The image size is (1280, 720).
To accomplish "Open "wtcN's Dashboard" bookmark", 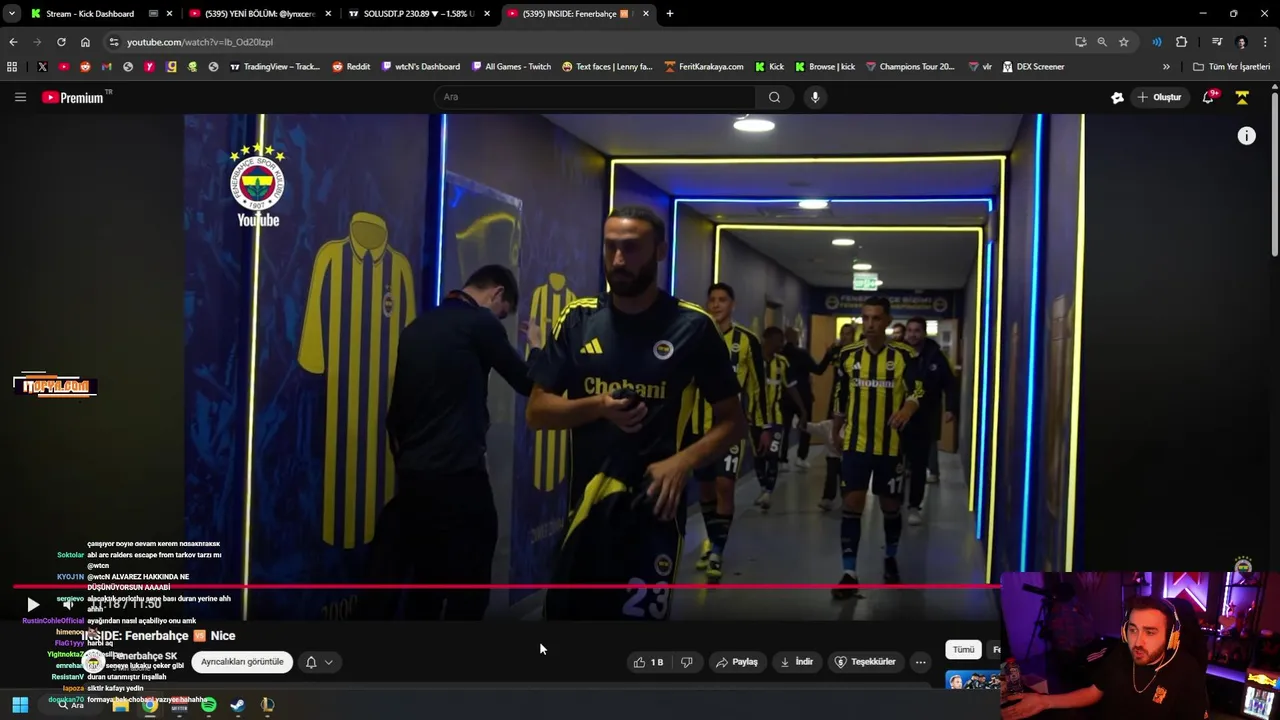I will click(x=420, y=67).
